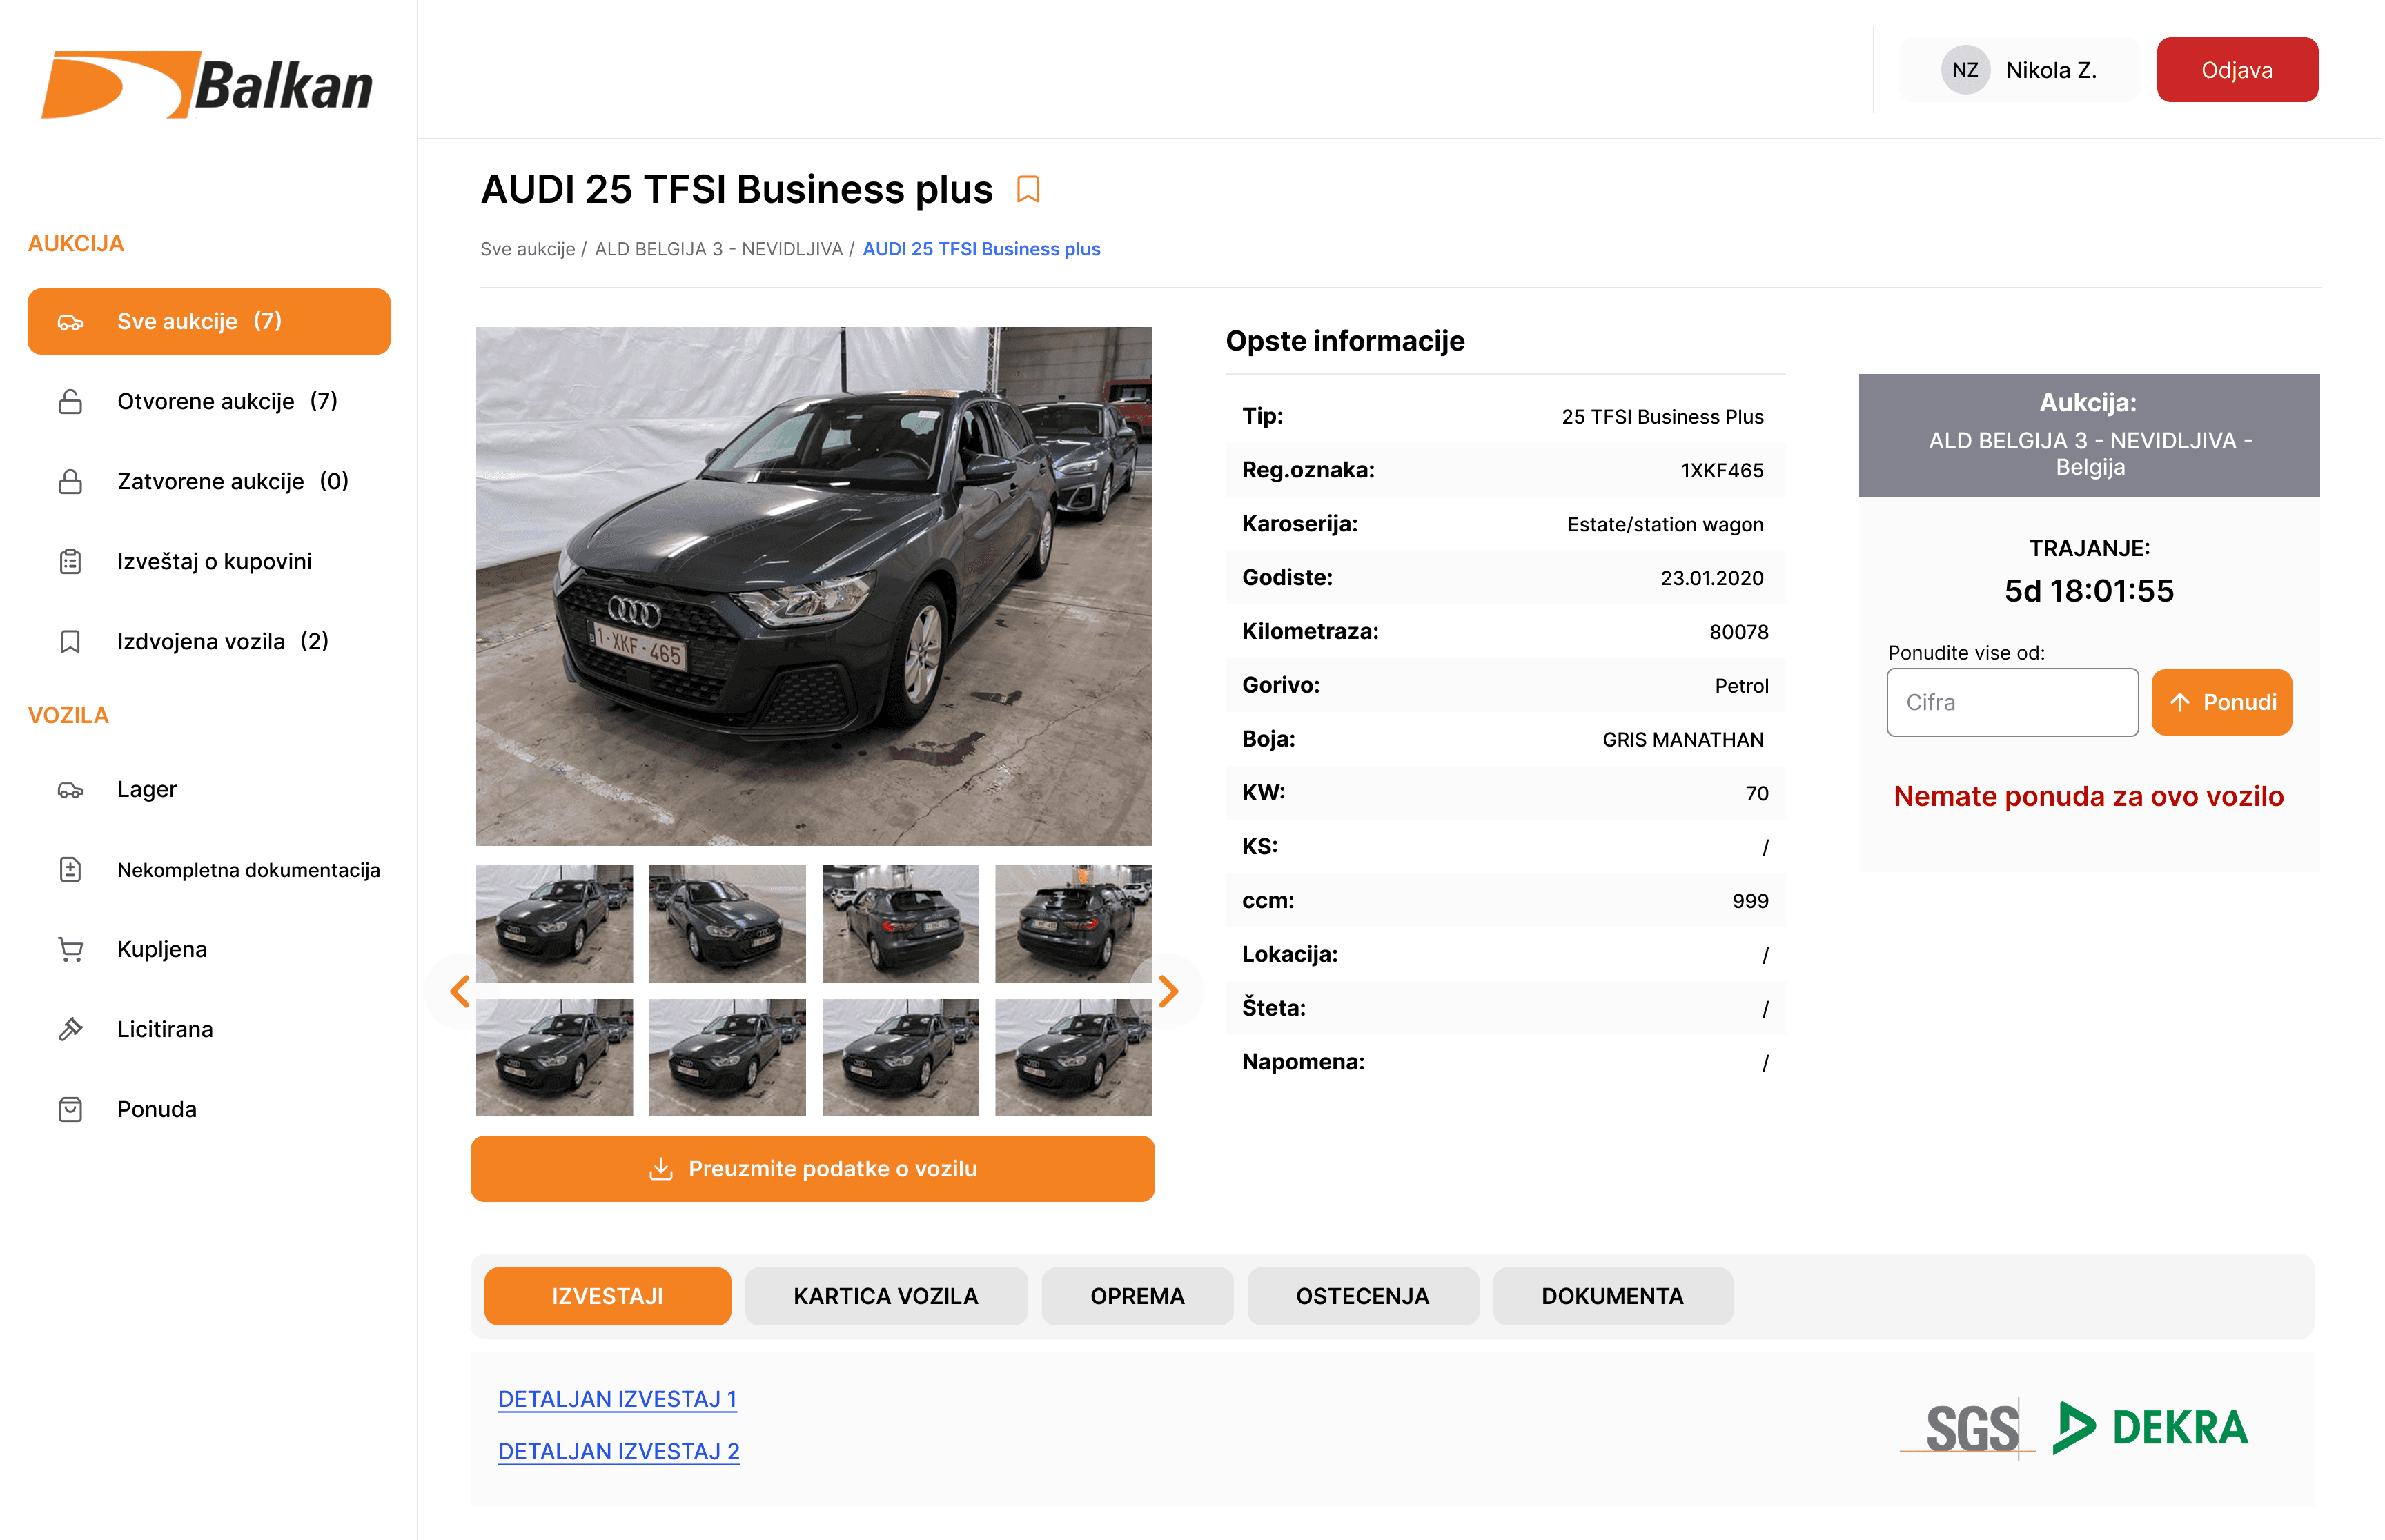Show next thumbnails with right arrow
The image size is (2385, 1540).
(x=1168, y=991)
